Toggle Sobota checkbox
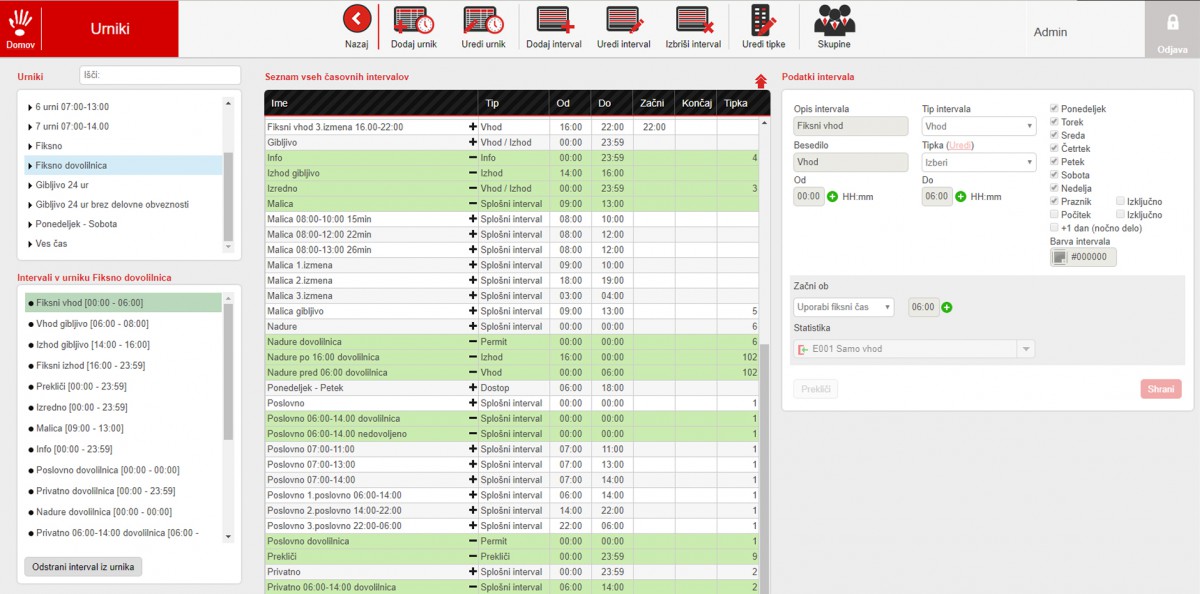1200x594 pixels. [x=1054, y=175]
